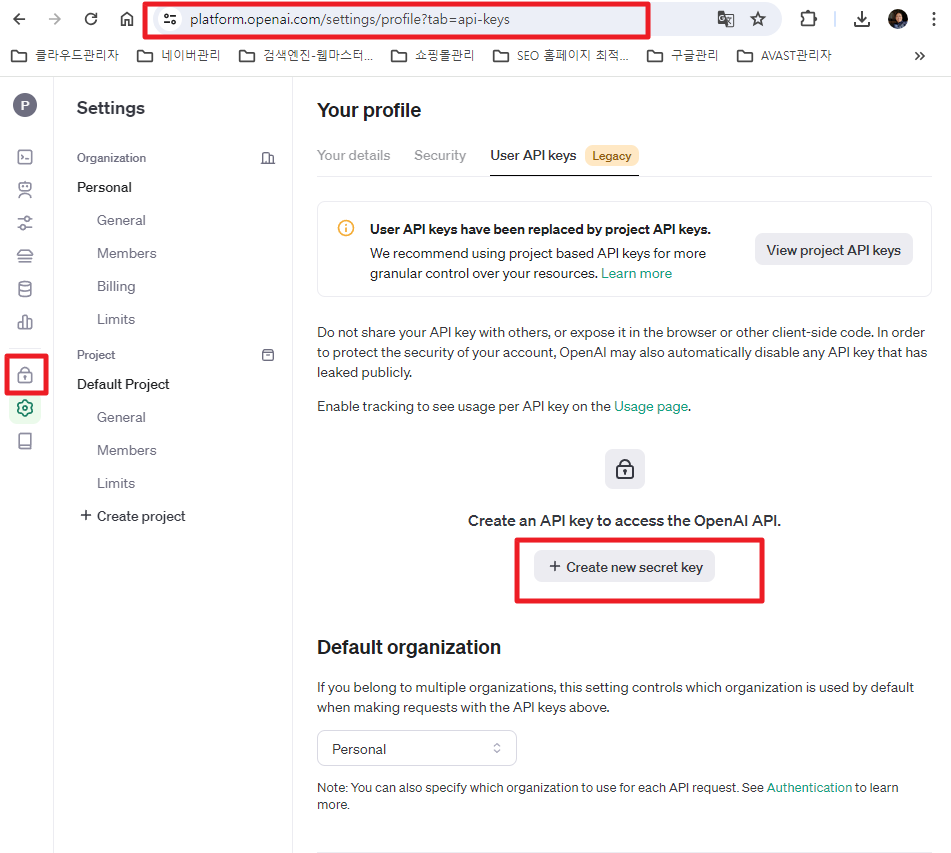Image resolution: width=951 pixels, height=853 pixels.
Task: Open the extensions puzzle icon
Action: (x=808, y=19)
